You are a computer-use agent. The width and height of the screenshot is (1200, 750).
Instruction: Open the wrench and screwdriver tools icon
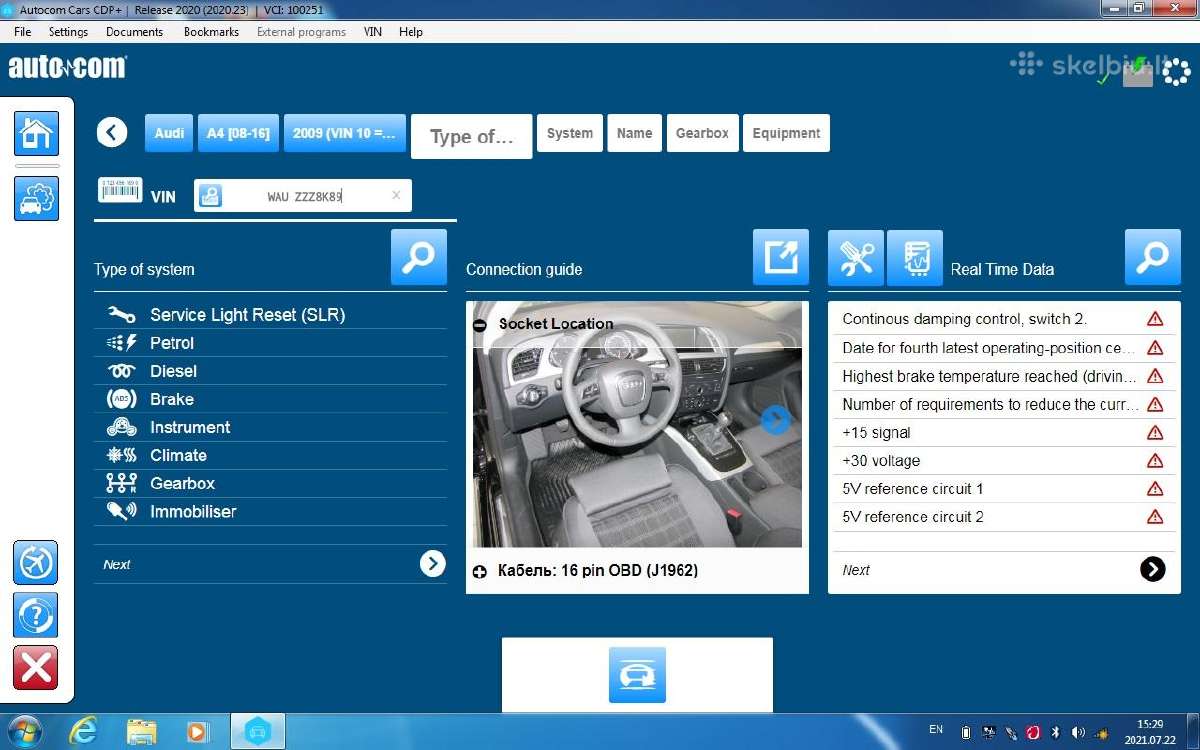(x=856, y=258)
